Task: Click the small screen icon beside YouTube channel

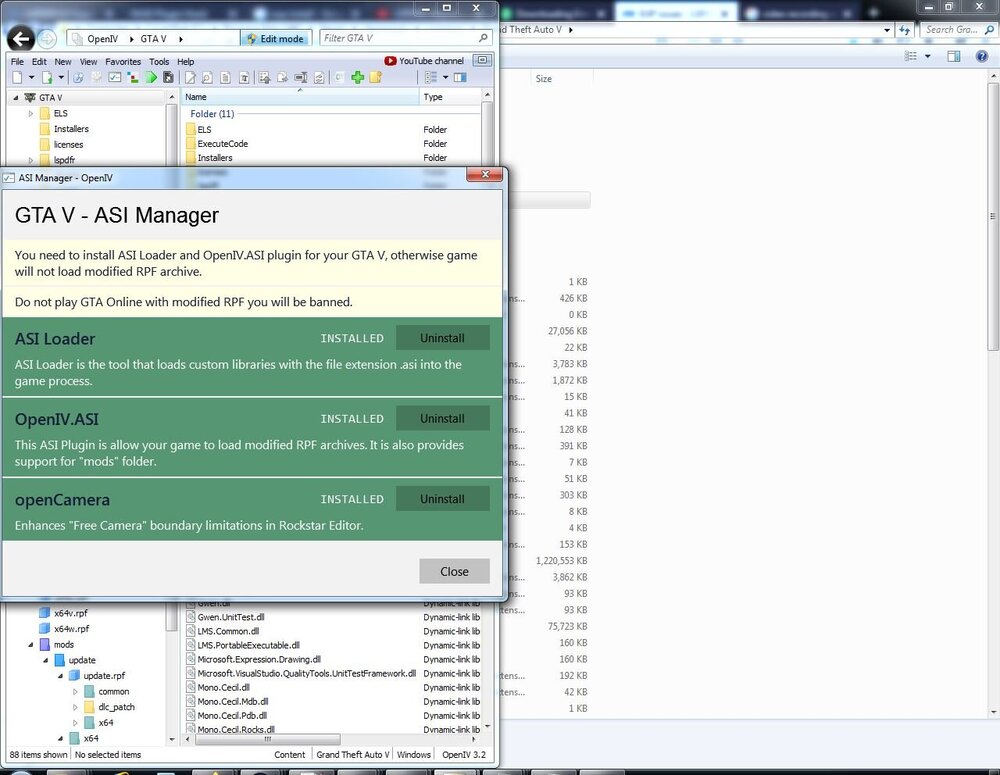Action: click(x=482, y=60)
